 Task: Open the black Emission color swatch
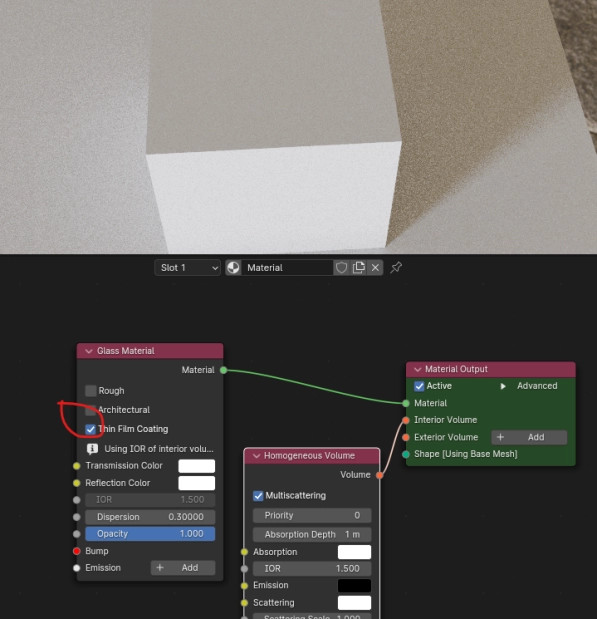(354, 585)
